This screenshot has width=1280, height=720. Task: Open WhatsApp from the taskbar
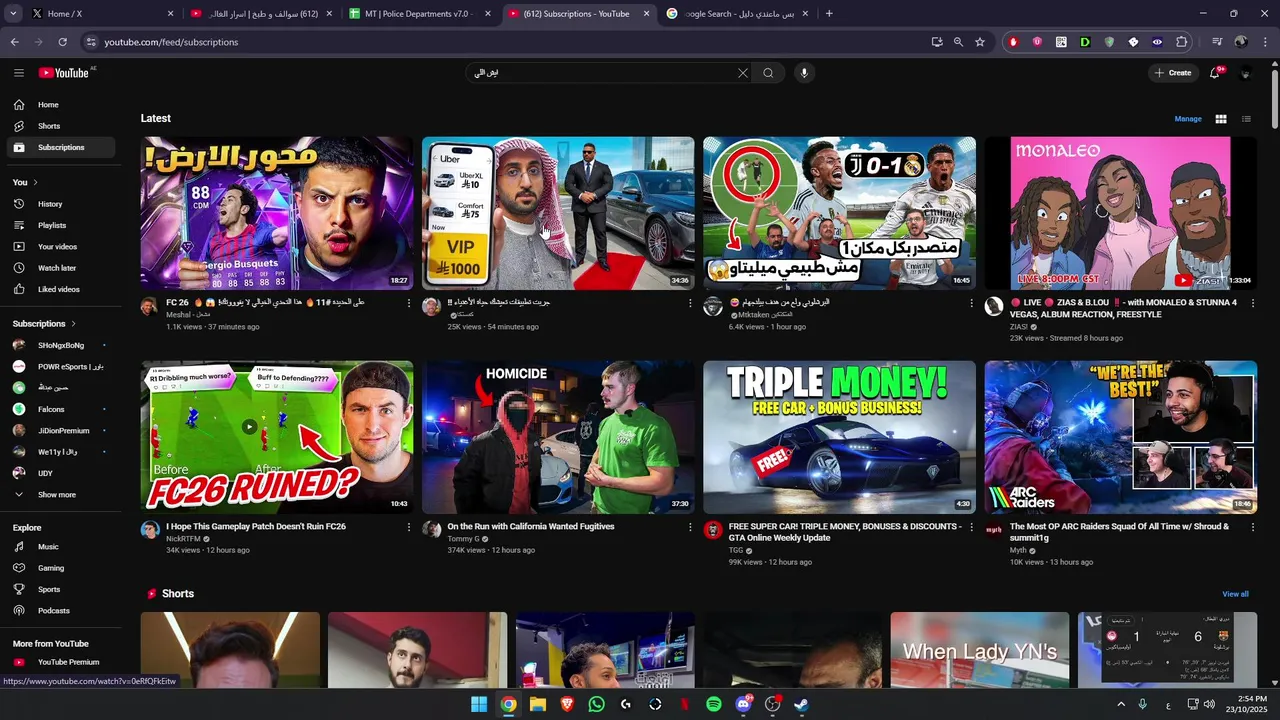[x=597, y=704]
